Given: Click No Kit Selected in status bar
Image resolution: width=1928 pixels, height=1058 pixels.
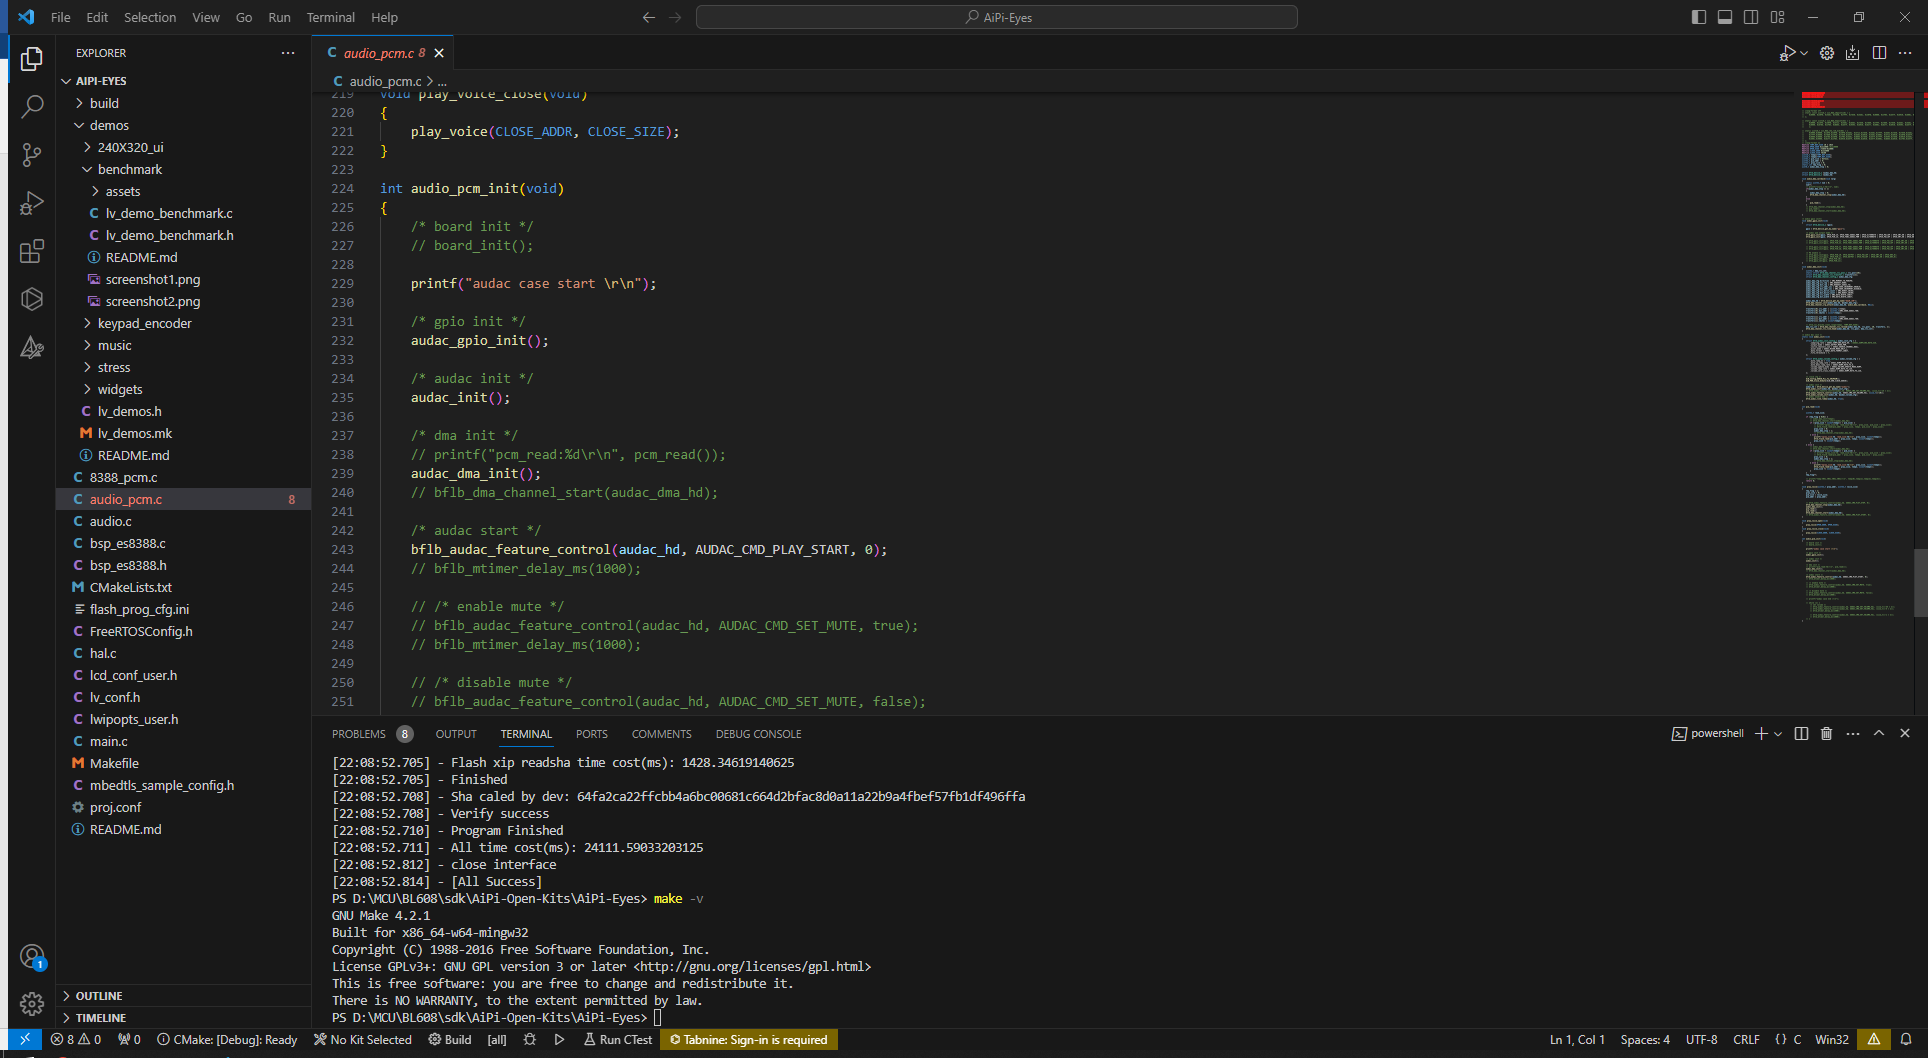Looking at the screenshot, I should (x=363, y=1040).
